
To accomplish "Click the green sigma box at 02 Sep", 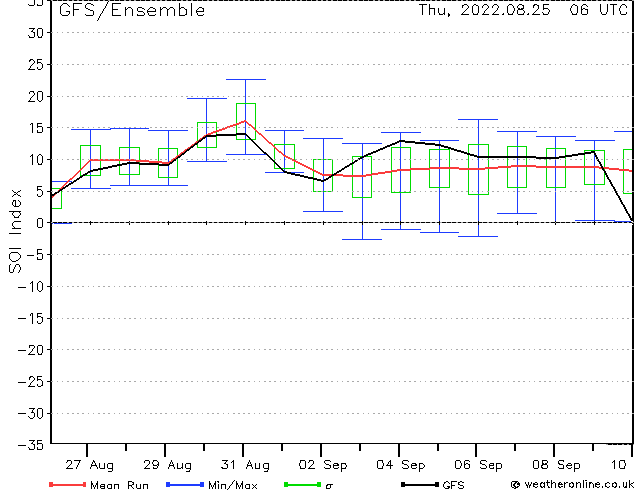I will coord(323,175).
